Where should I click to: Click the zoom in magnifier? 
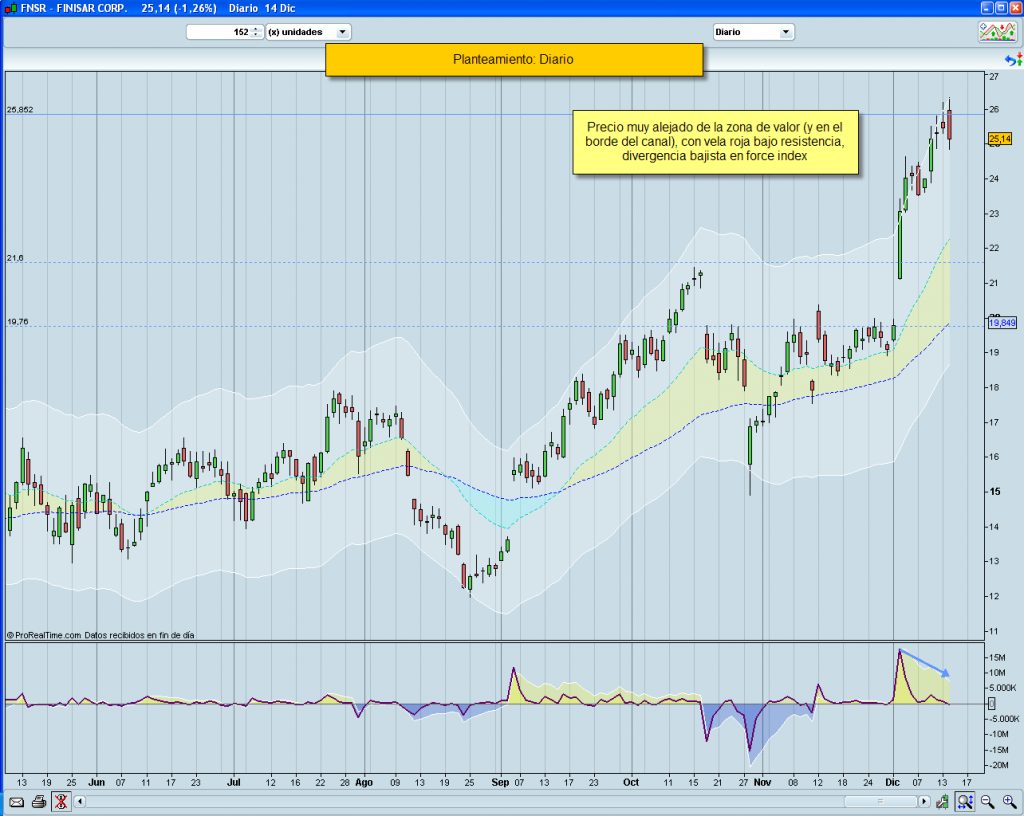[1007, 802]
